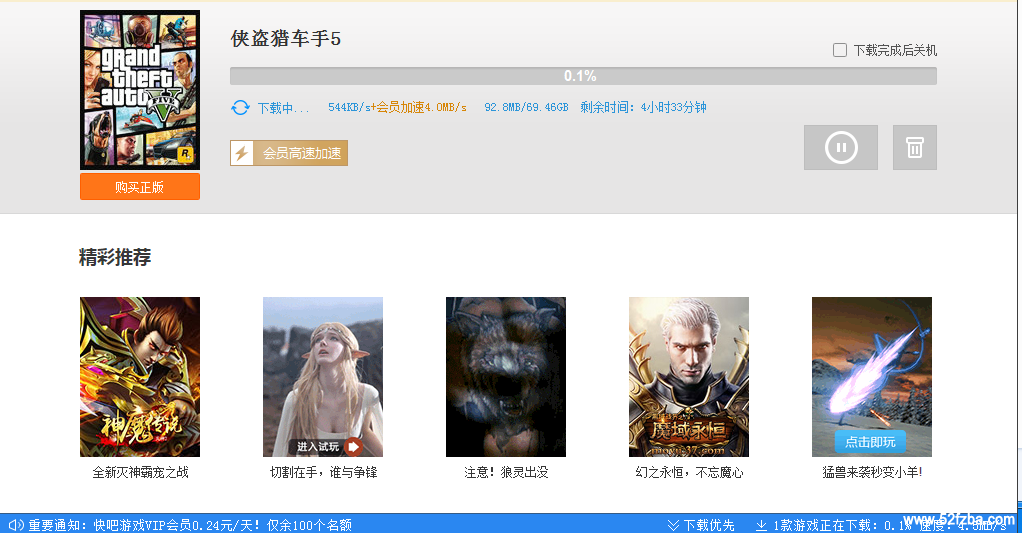The width and height of the screenshot is (1022, 533).
Task: Open the Grand Theft Auto V cover image
Action: coord(139,90)
